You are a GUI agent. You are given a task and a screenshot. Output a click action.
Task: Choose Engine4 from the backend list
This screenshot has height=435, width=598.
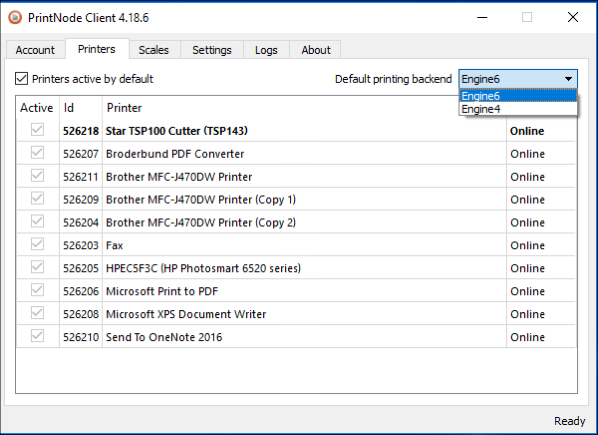(x=518, y=109)
